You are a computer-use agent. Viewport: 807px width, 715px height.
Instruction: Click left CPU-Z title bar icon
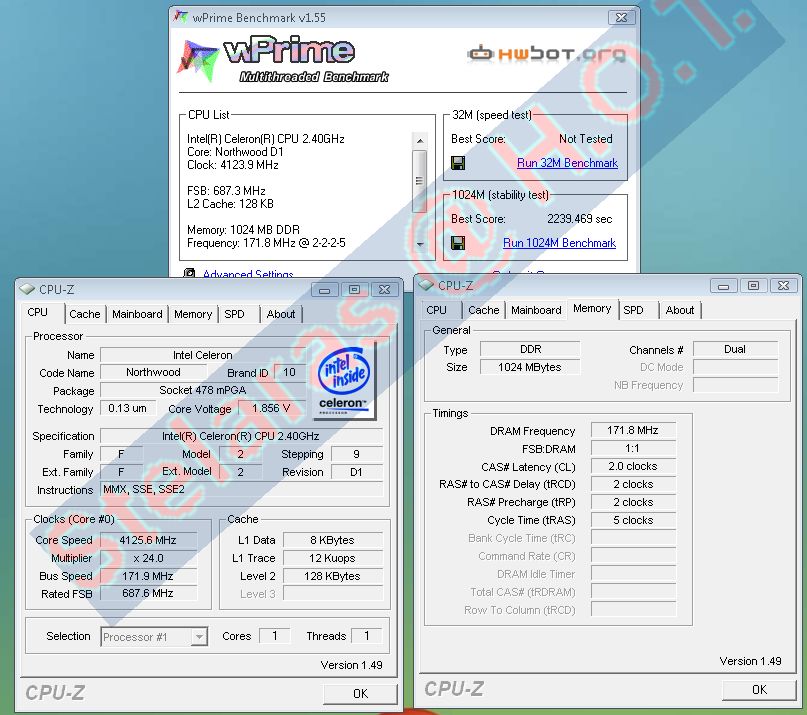point(27,289)
